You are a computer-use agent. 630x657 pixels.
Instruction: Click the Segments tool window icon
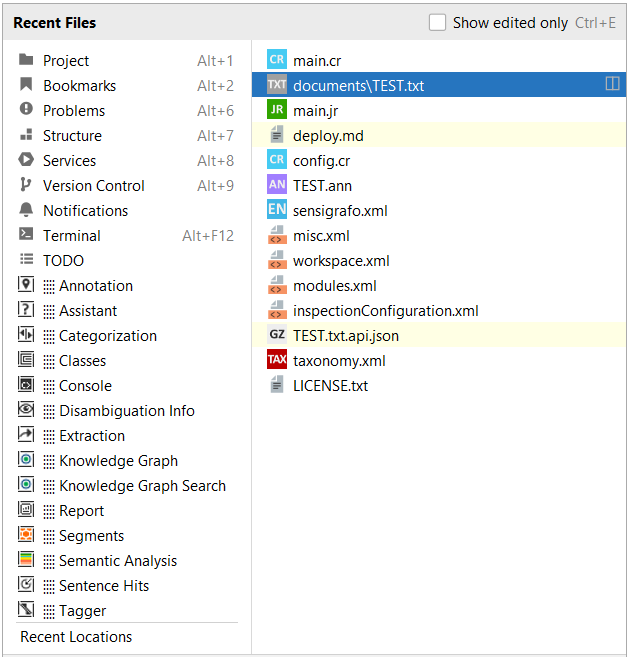point(26,536)
